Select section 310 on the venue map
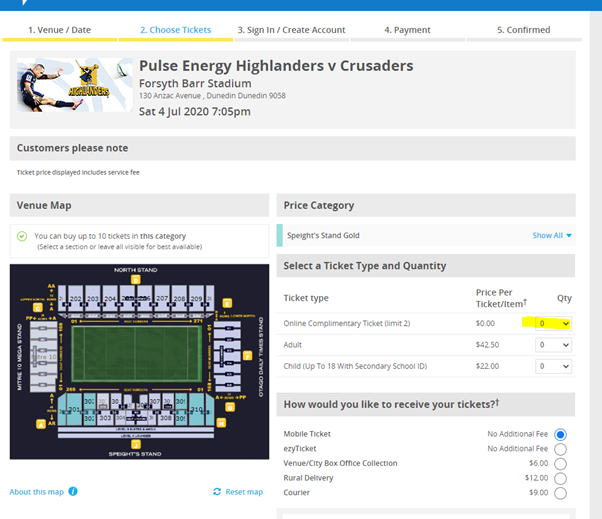This screenshot has width=602, height=519. pos(197,410)
